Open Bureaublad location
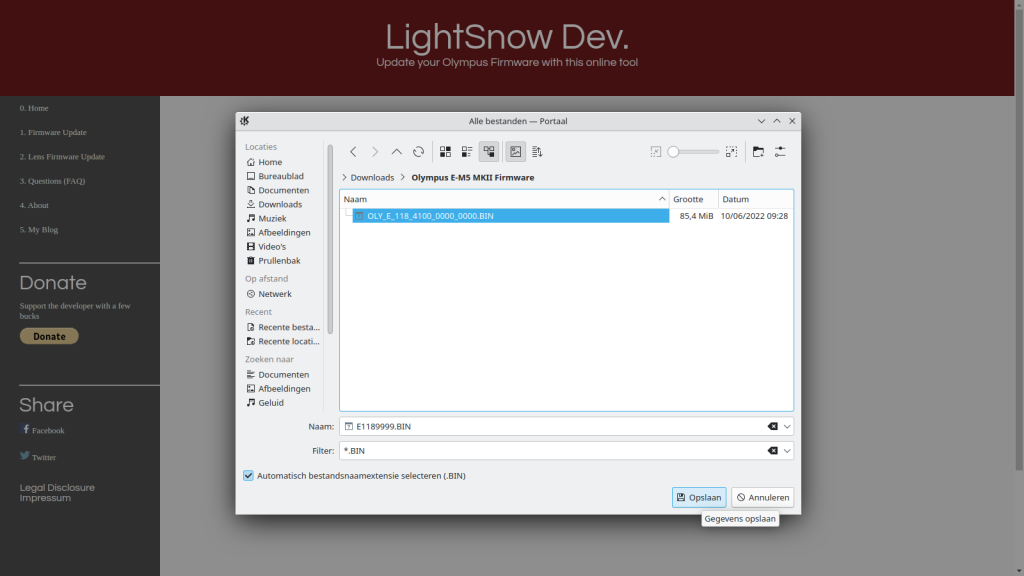 (283, 176)
